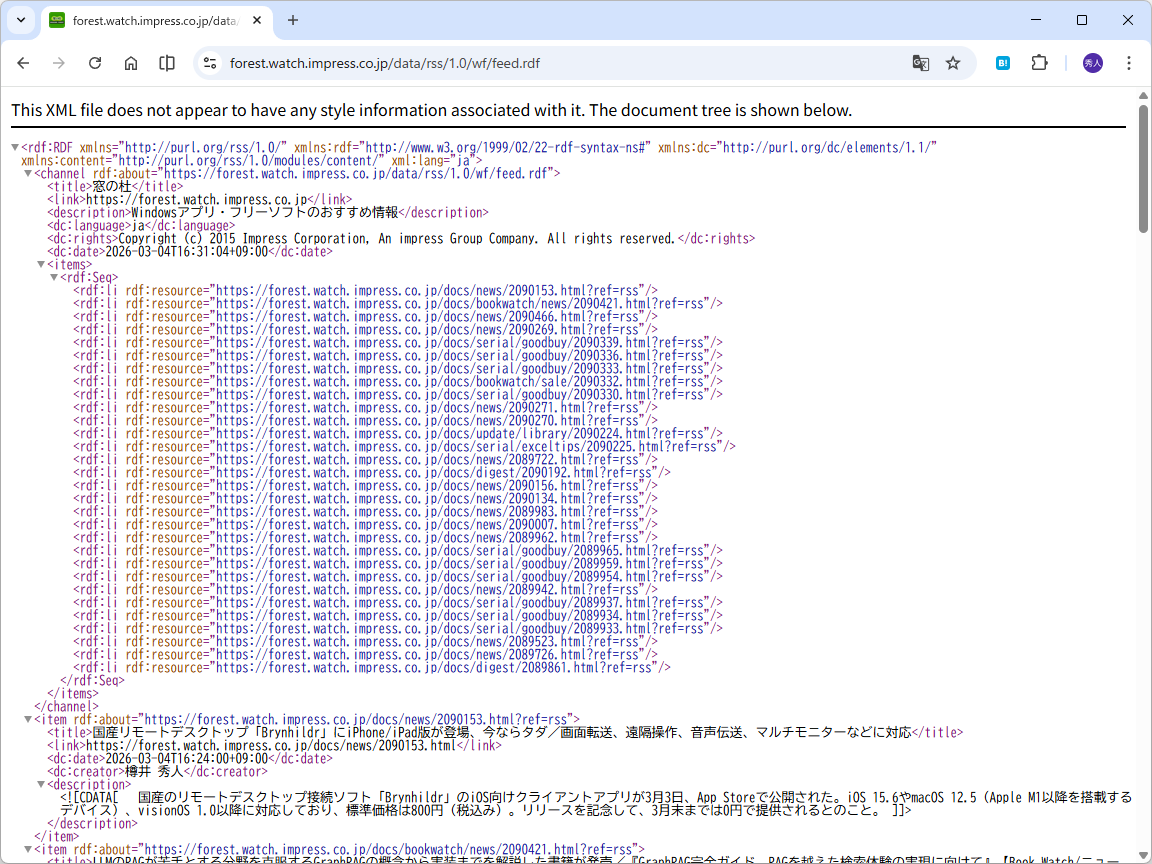1152x864 pixels.
Task: Open the tab search dropdown
Action: coord(21,21)
